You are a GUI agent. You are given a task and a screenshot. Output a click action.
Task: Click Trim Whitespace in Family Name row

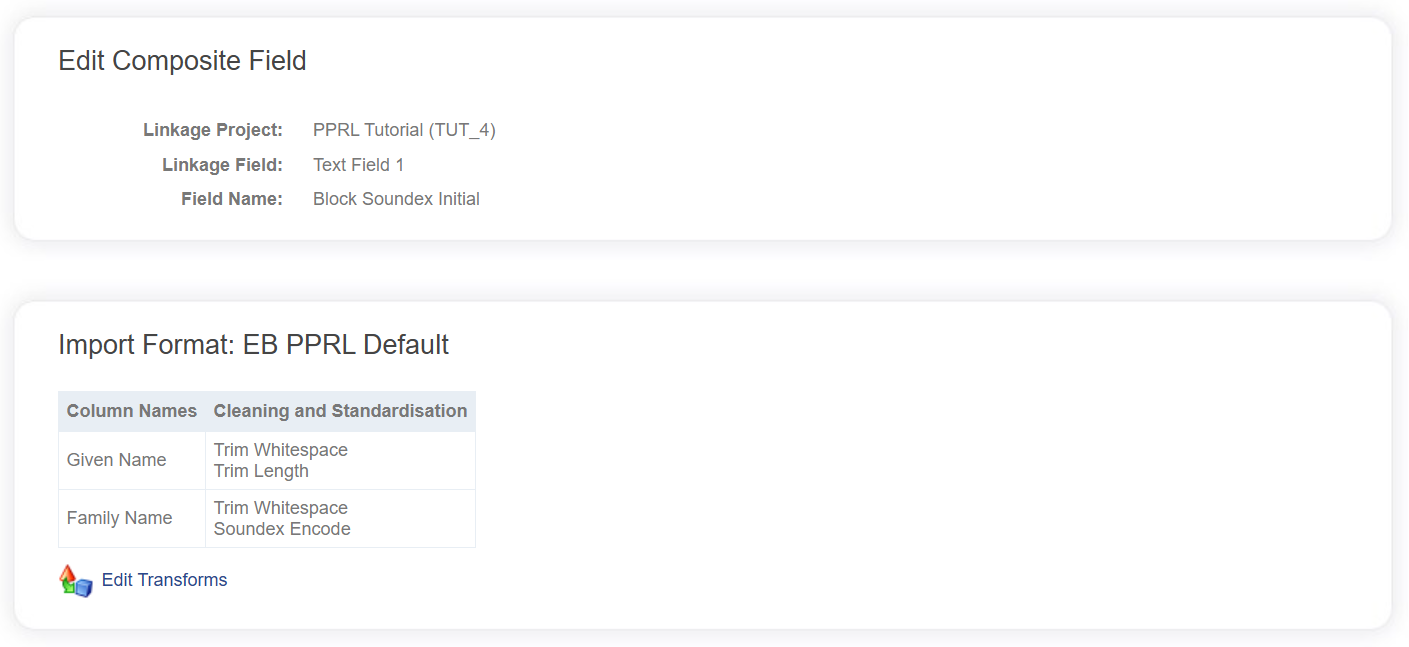coord(281,508)
